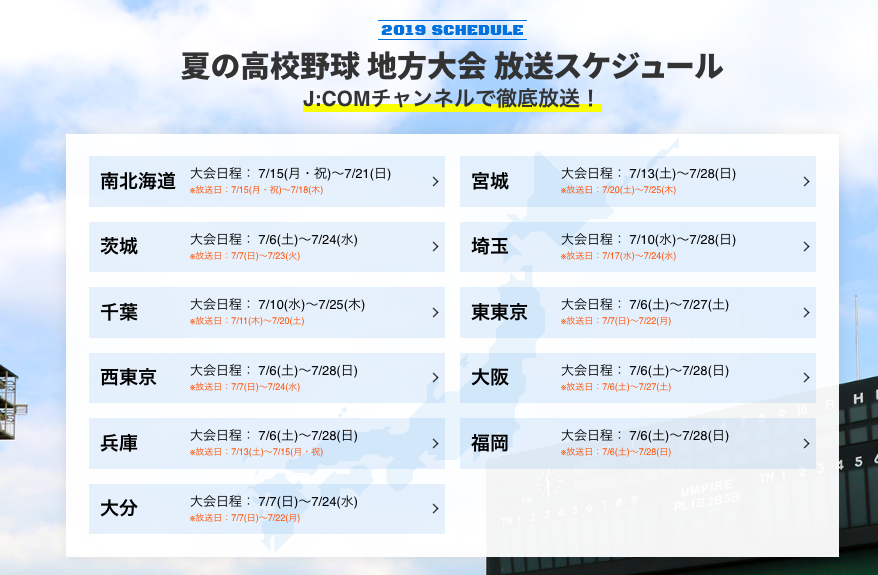Screen dimensions: 878x575
Task: Select the 西東京 region name
Action: (128, 377)
